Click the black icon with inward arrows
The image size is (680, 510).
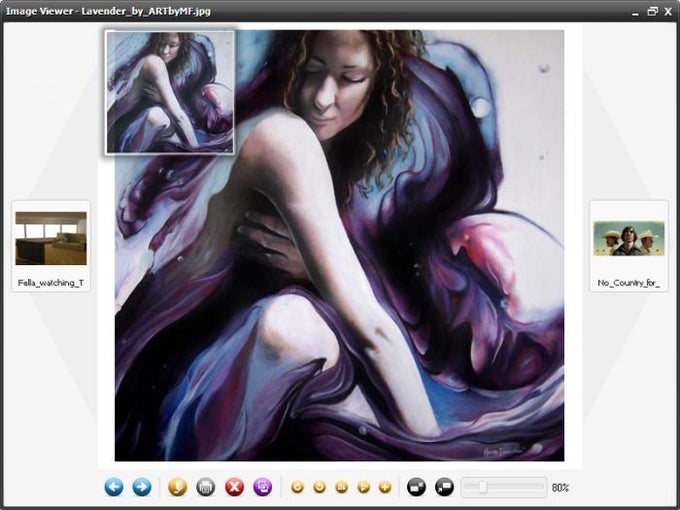coord(416,487)
